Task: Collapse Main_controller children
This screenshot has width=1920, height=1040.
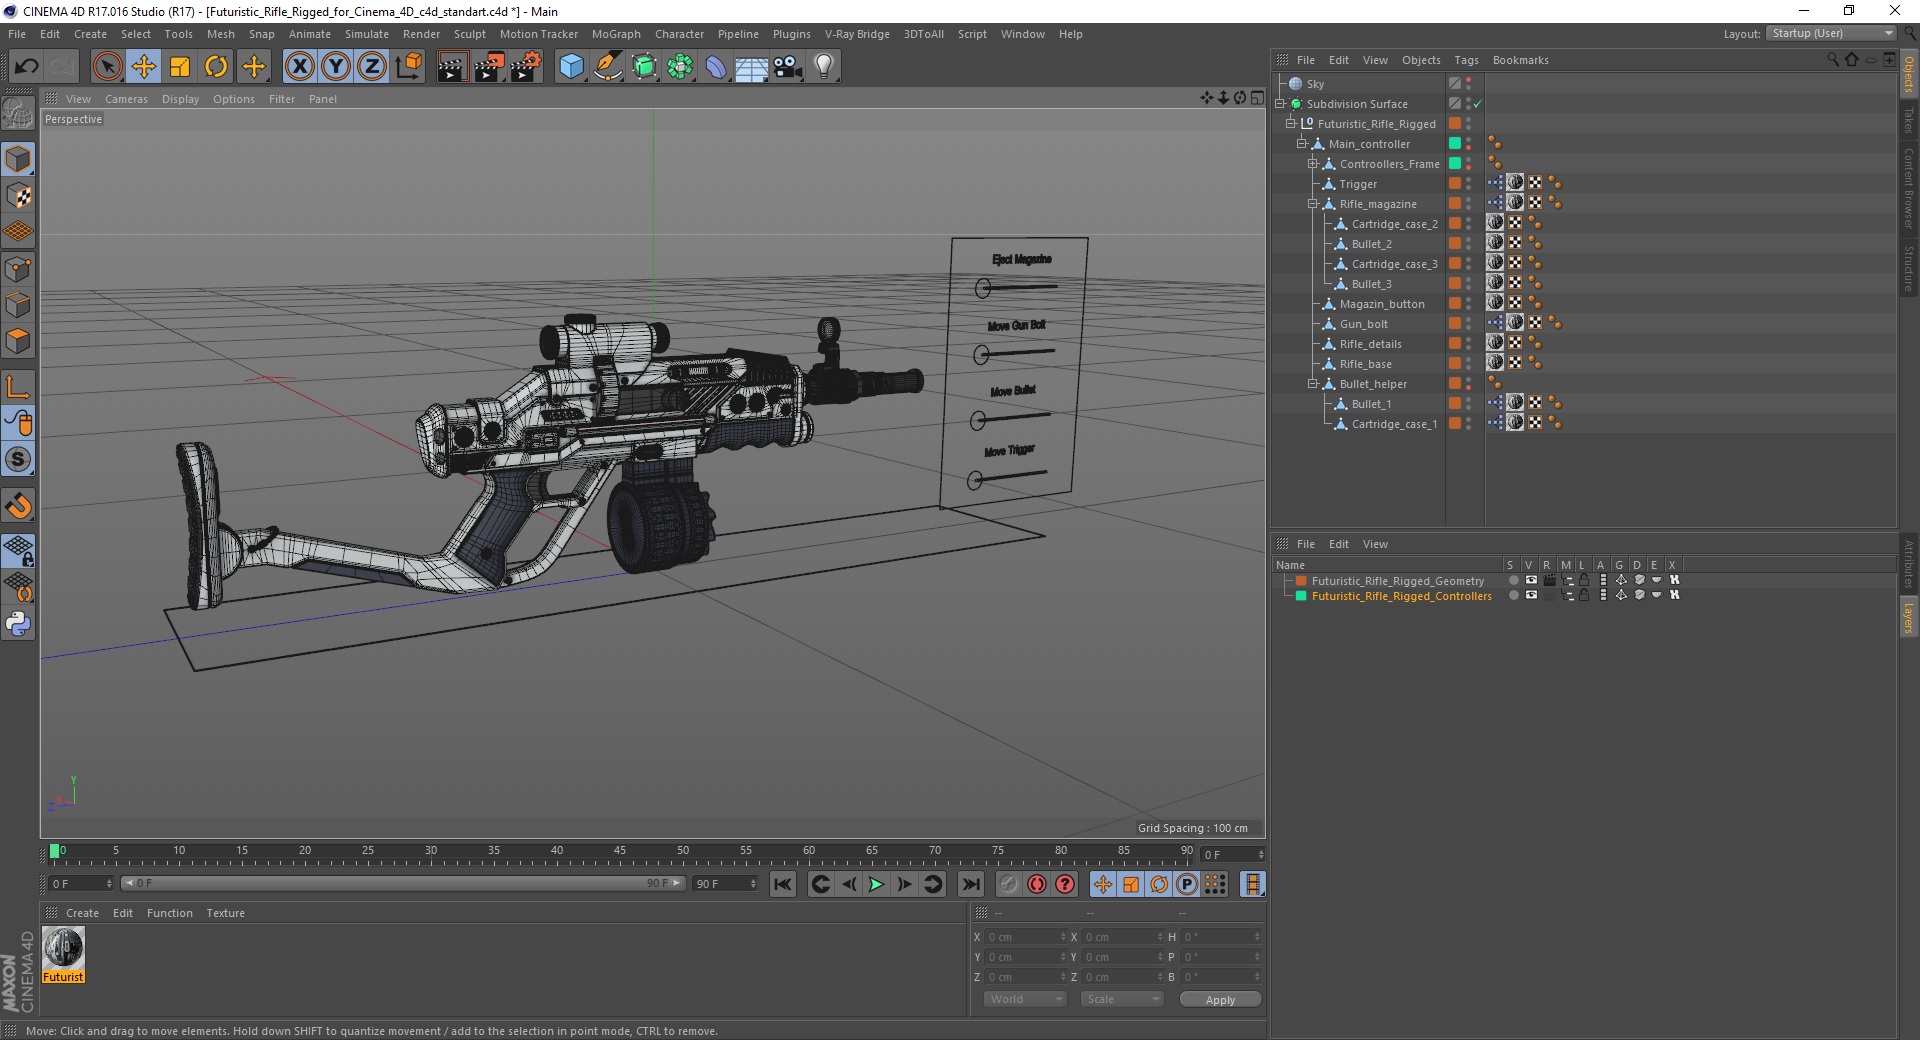Action: coord(1302,144)
